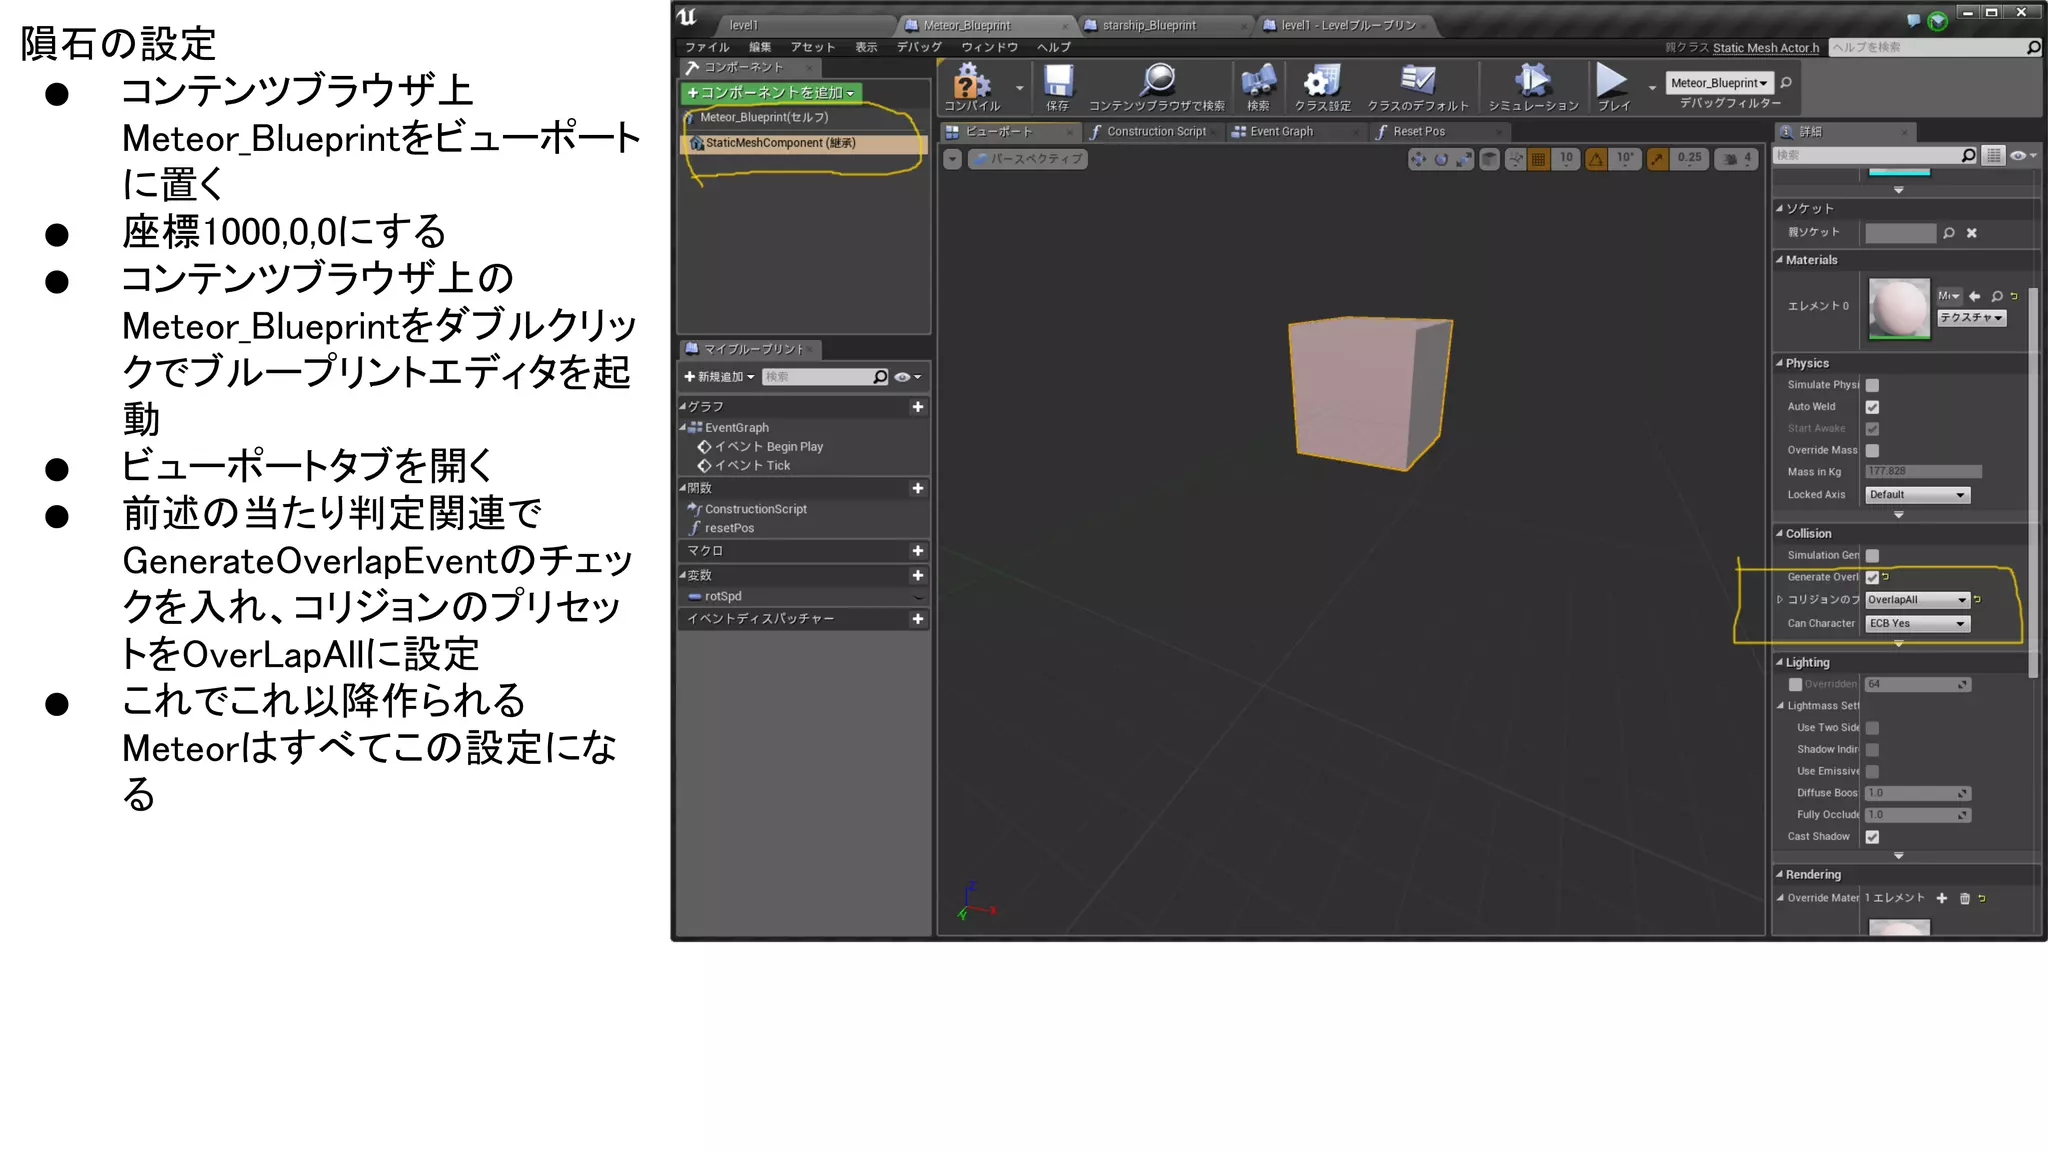2048x1152 pixels.
Task: Open テクスチャ dropdown under material
Action: 1971,318
